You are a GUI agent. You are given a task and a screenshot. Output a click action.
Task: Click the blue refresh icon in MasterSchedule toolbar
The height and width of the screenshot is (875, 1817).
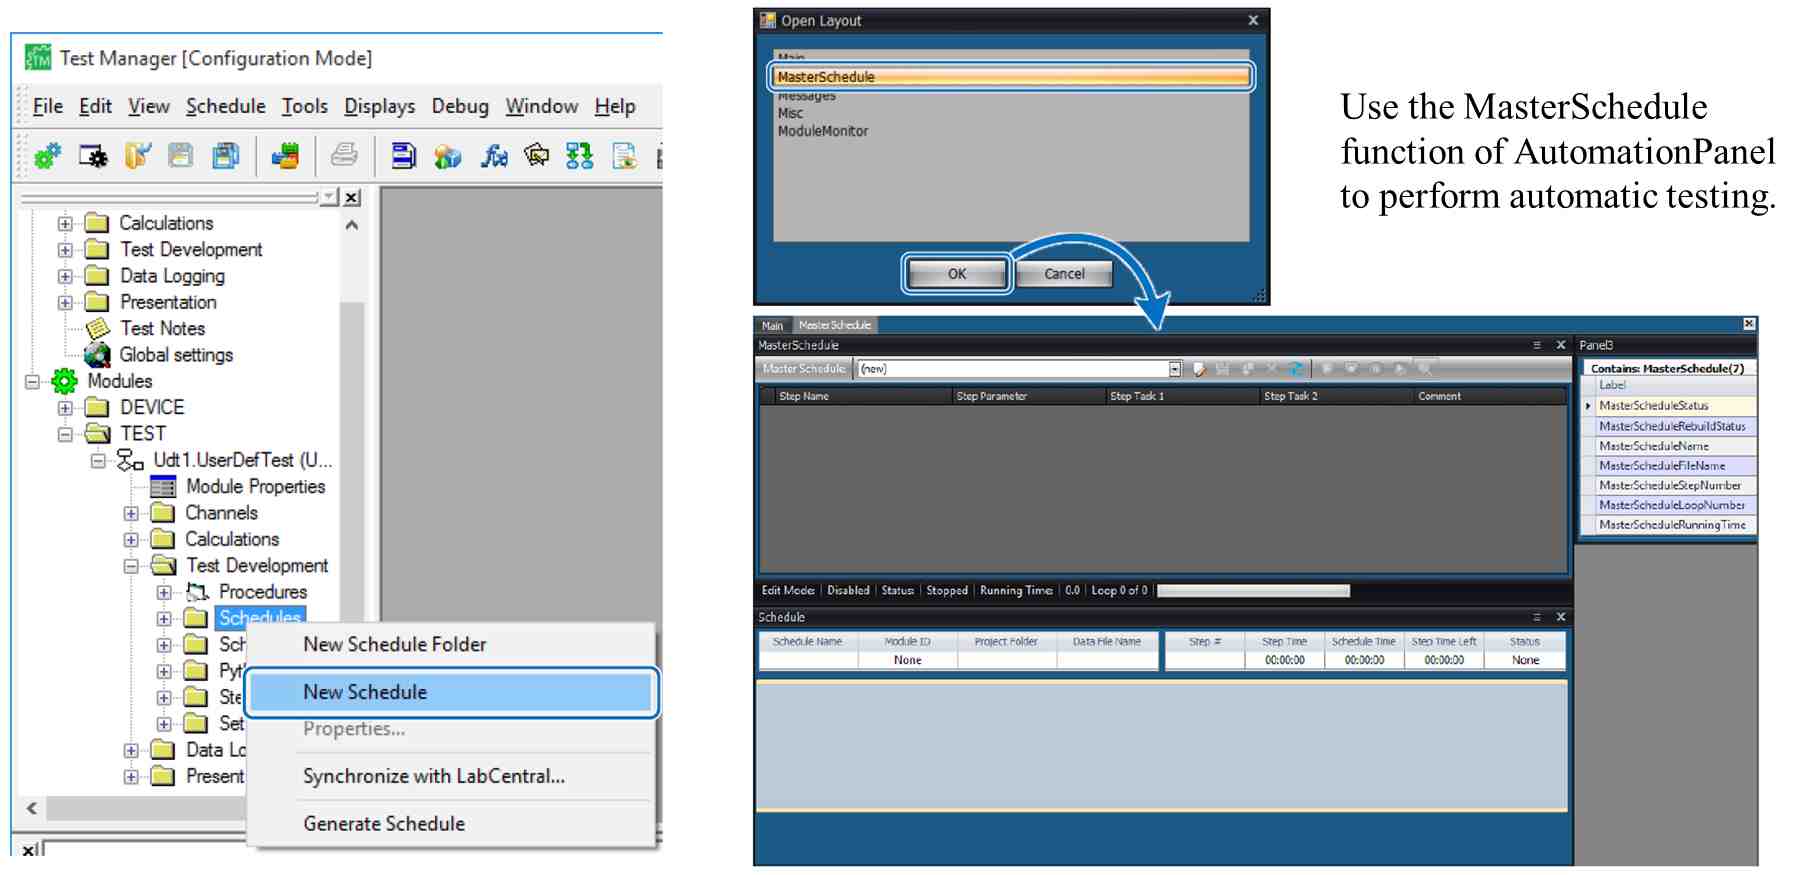click(x=1296, y=369)
